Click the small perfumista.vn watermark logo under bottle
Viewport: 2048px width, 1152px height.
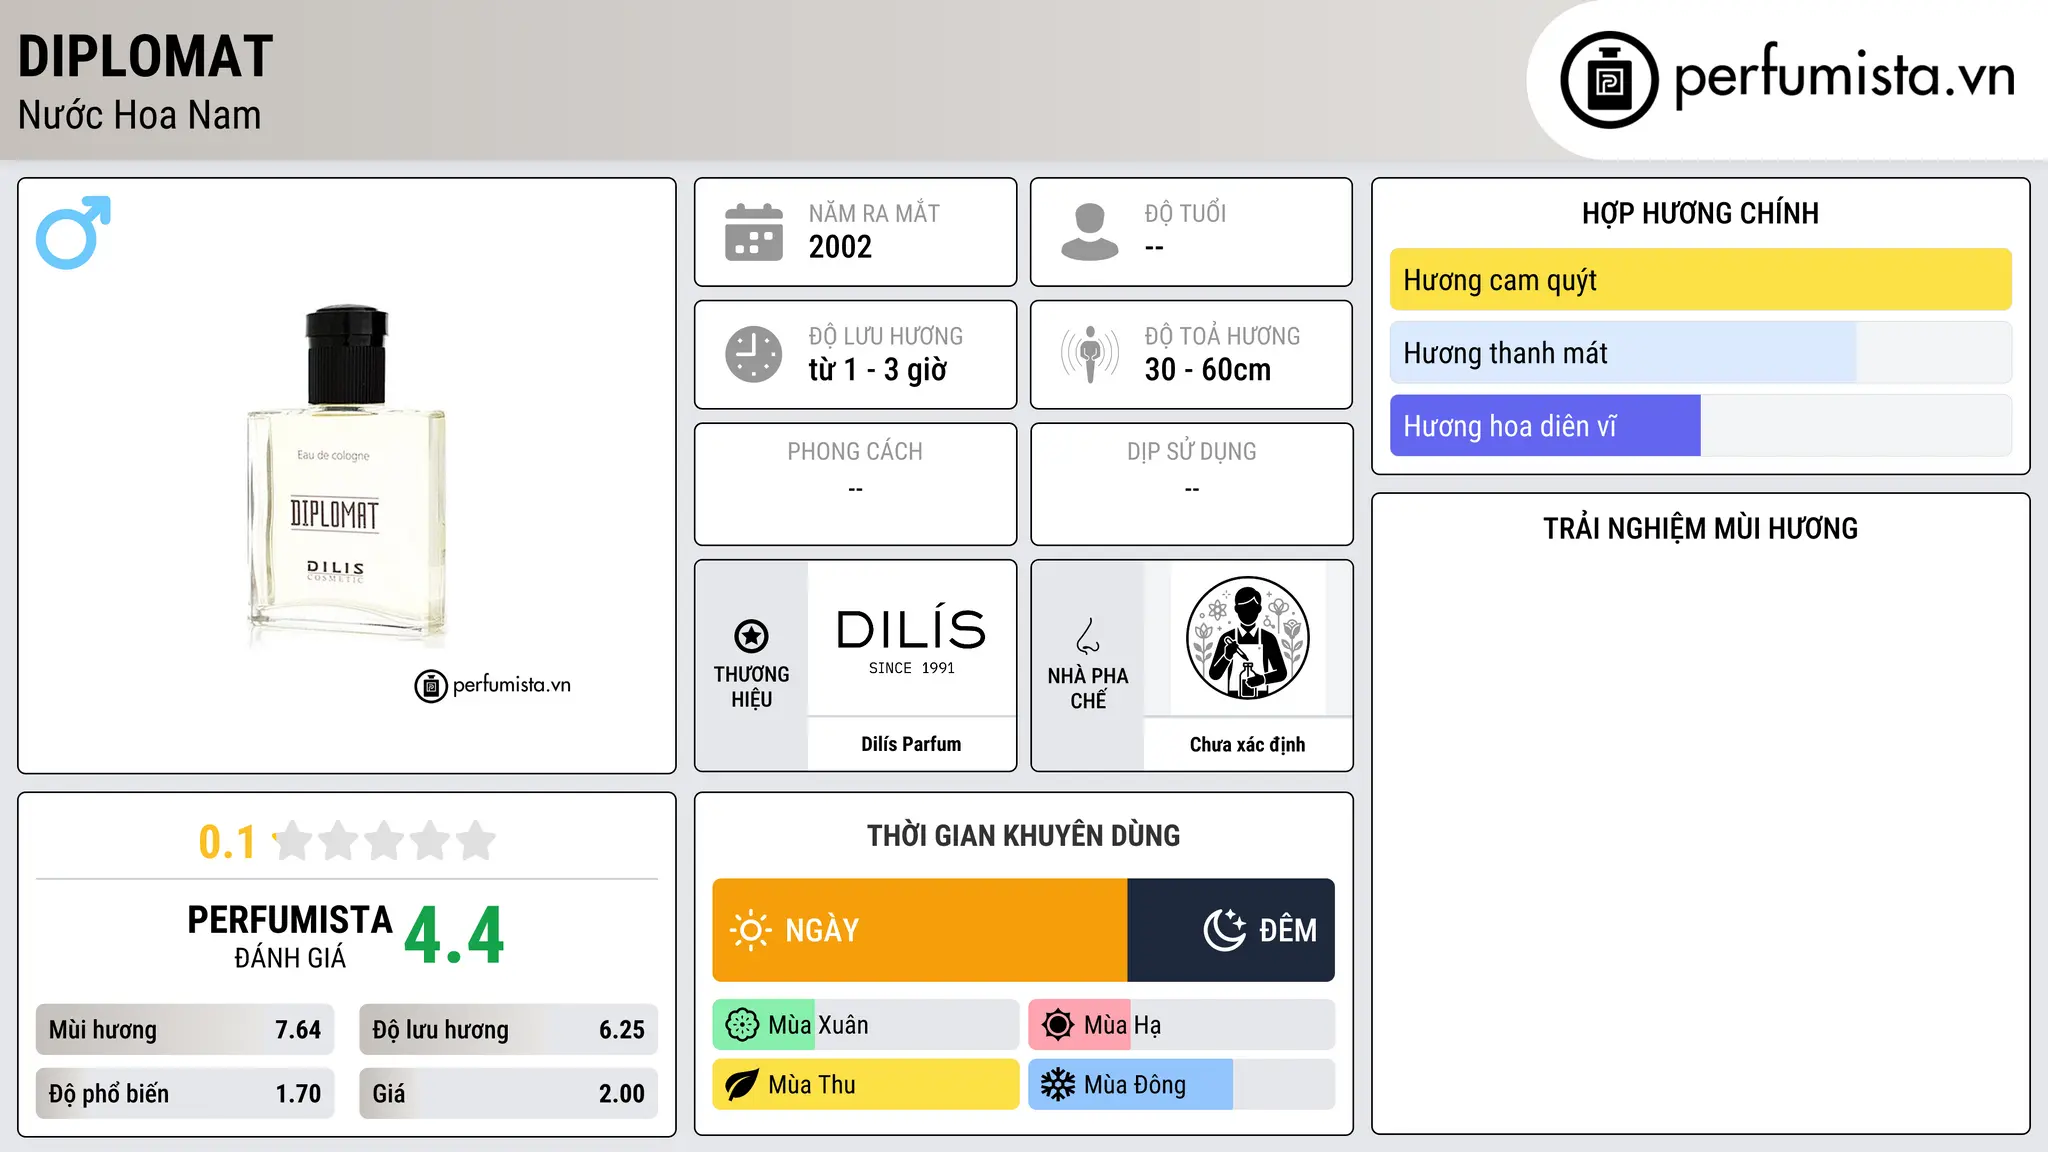[493, 686]
